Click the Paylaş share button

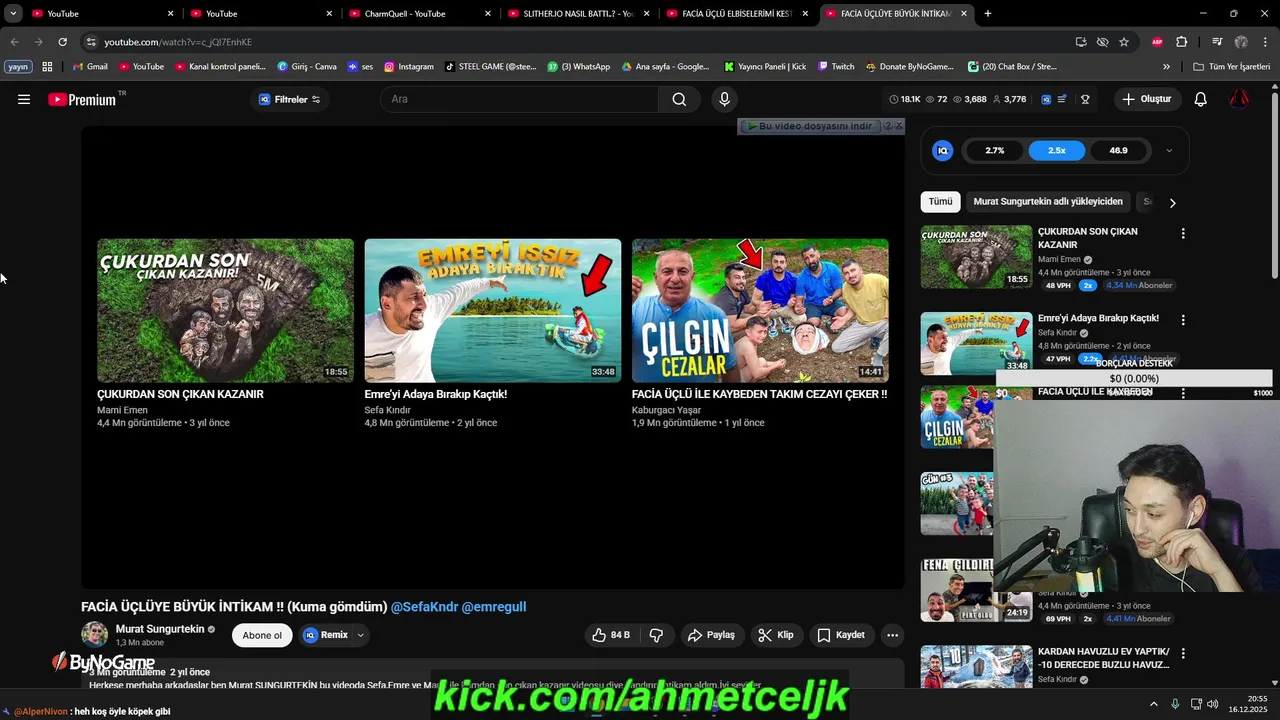pyautogui.click(x=712, y=635)
